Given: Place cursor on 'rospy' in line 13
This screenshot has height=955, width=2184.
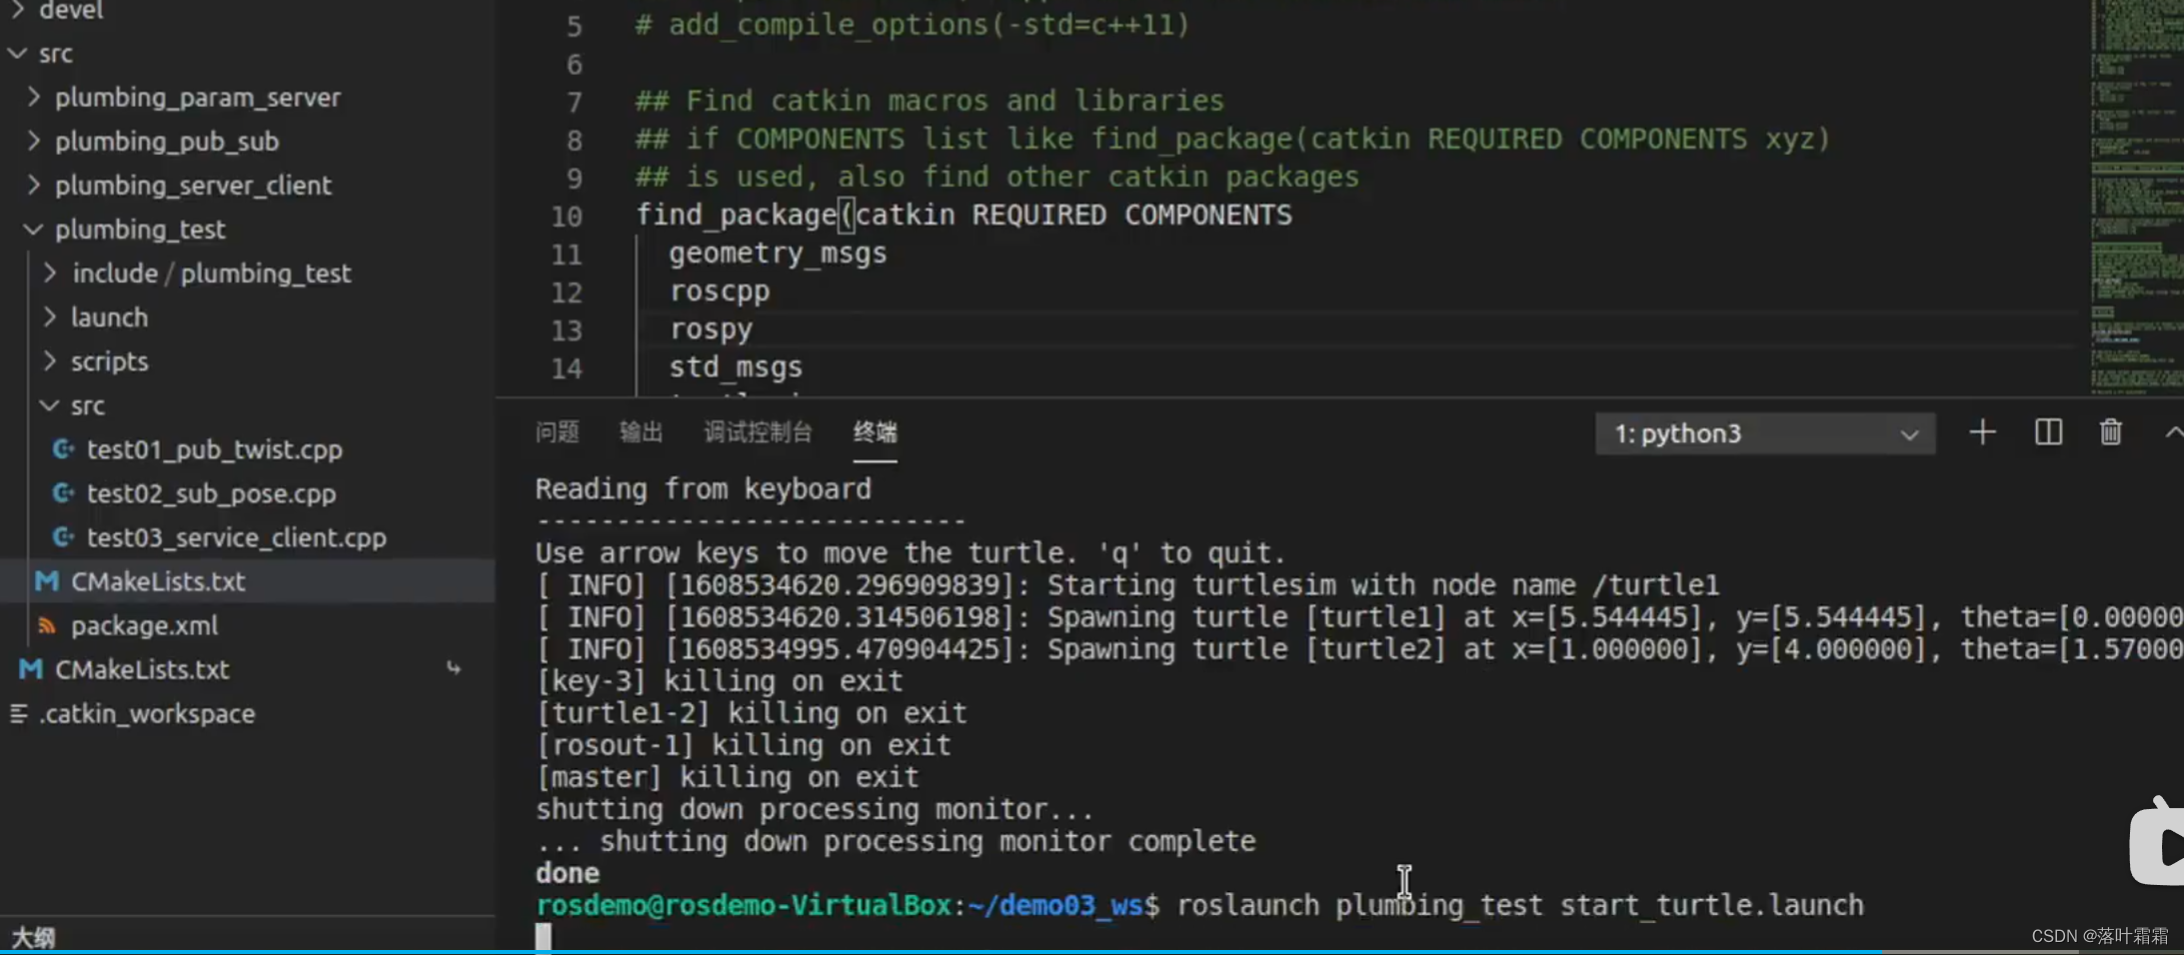Looking at the screenshot, I should pos(711,329).
